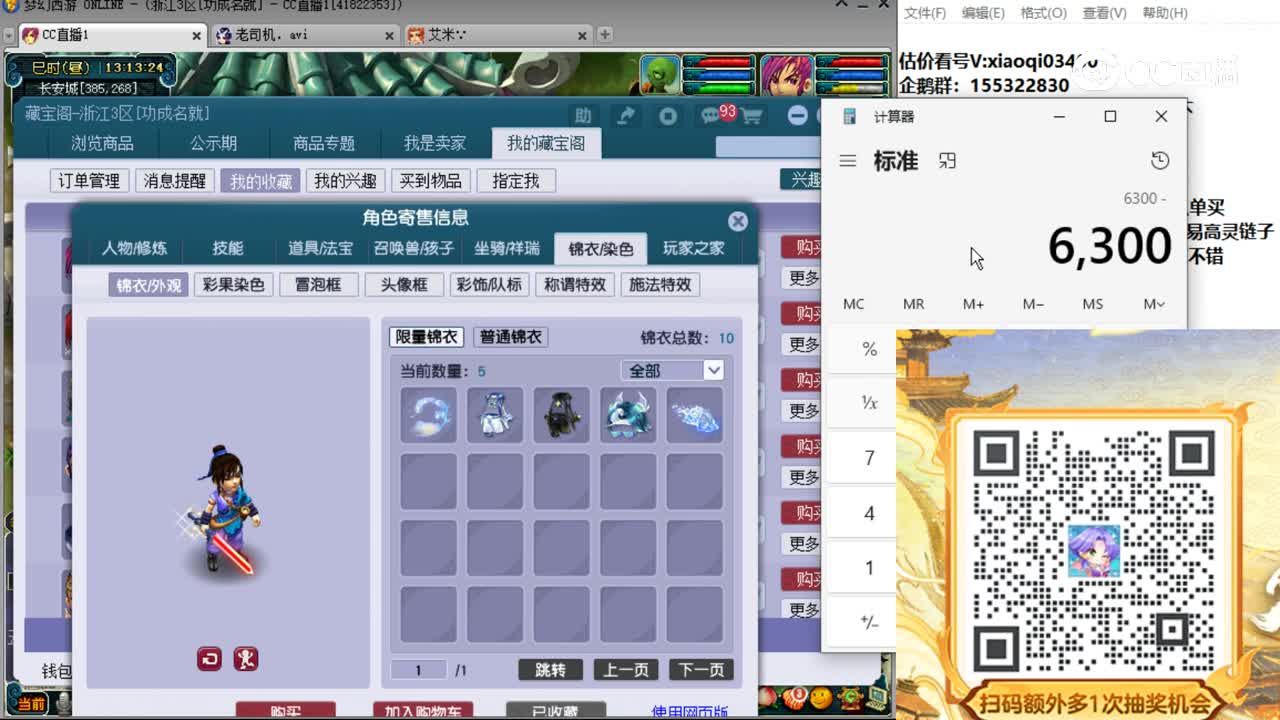Select 冒泡框 sub-tab

point(318,285)
